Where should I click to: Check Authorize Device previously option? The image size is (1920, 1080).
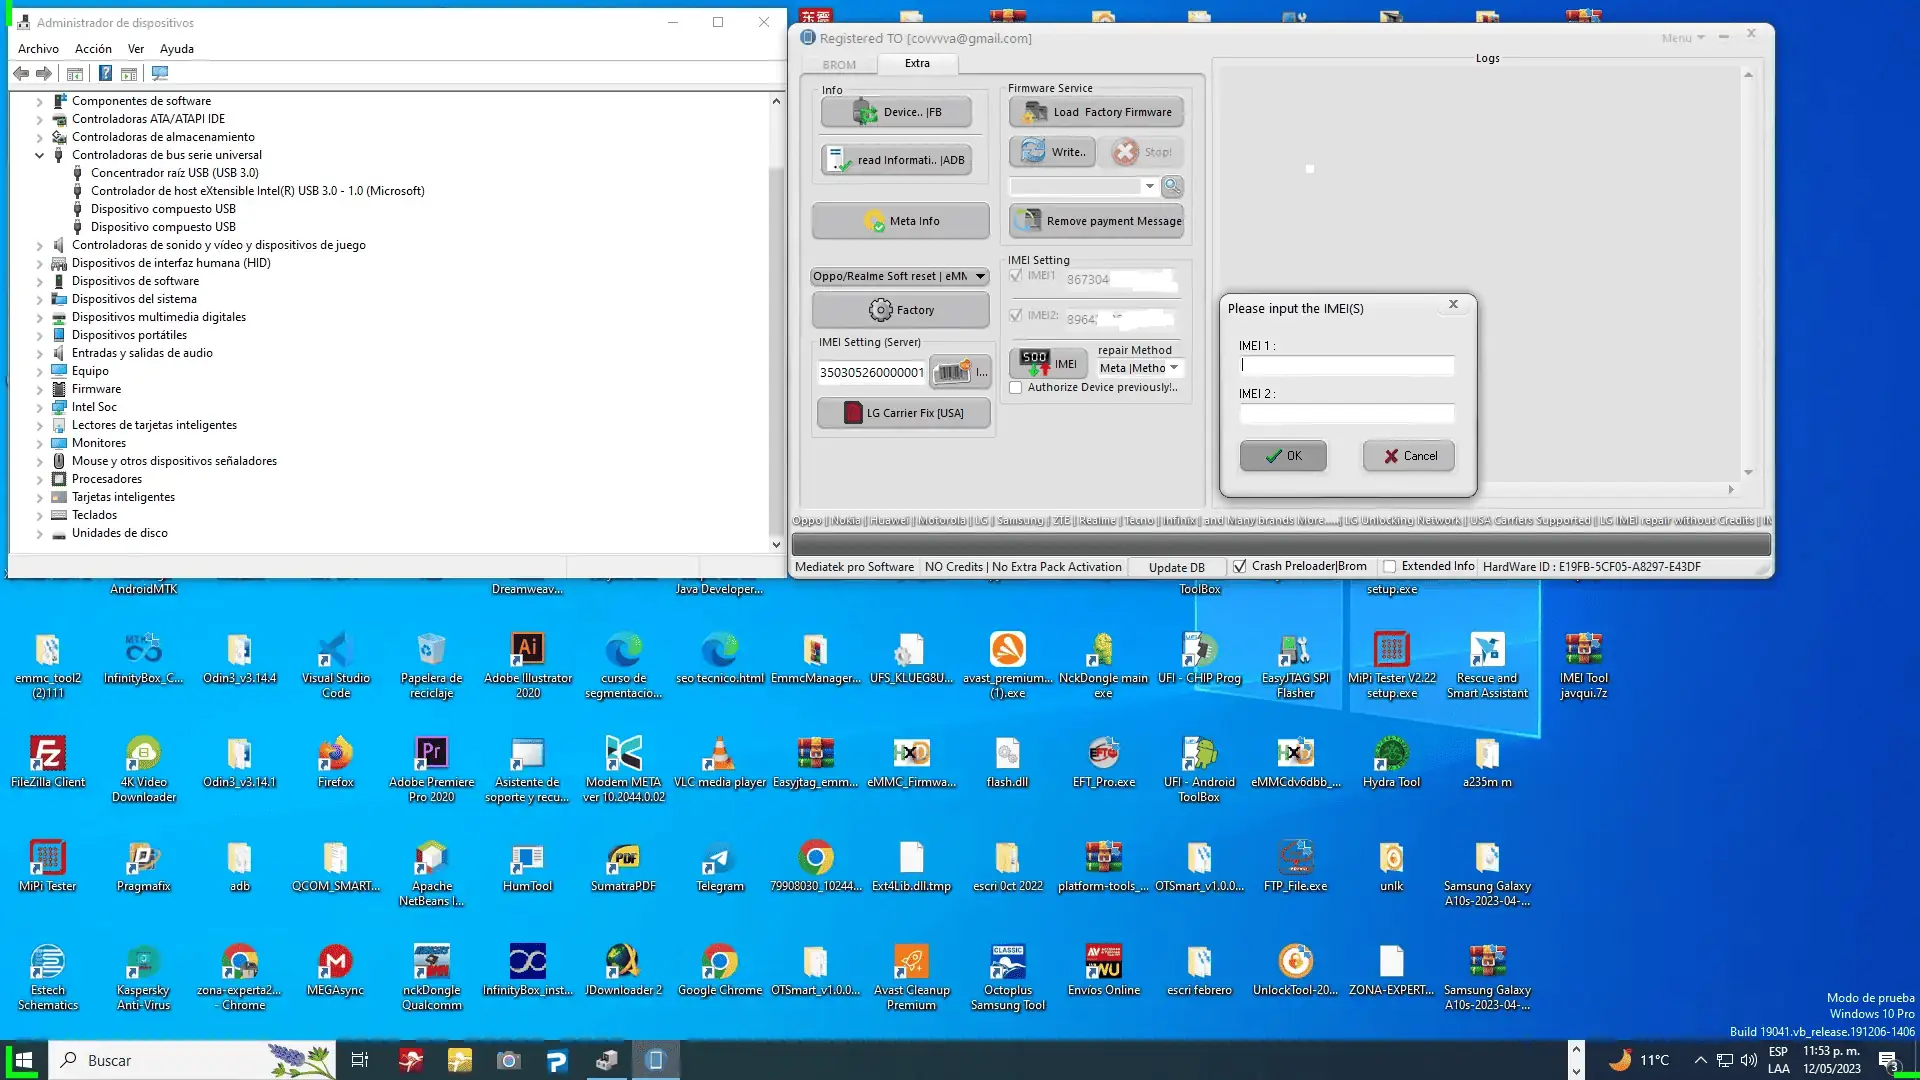pyautogui.click(x=1016, y=388)
